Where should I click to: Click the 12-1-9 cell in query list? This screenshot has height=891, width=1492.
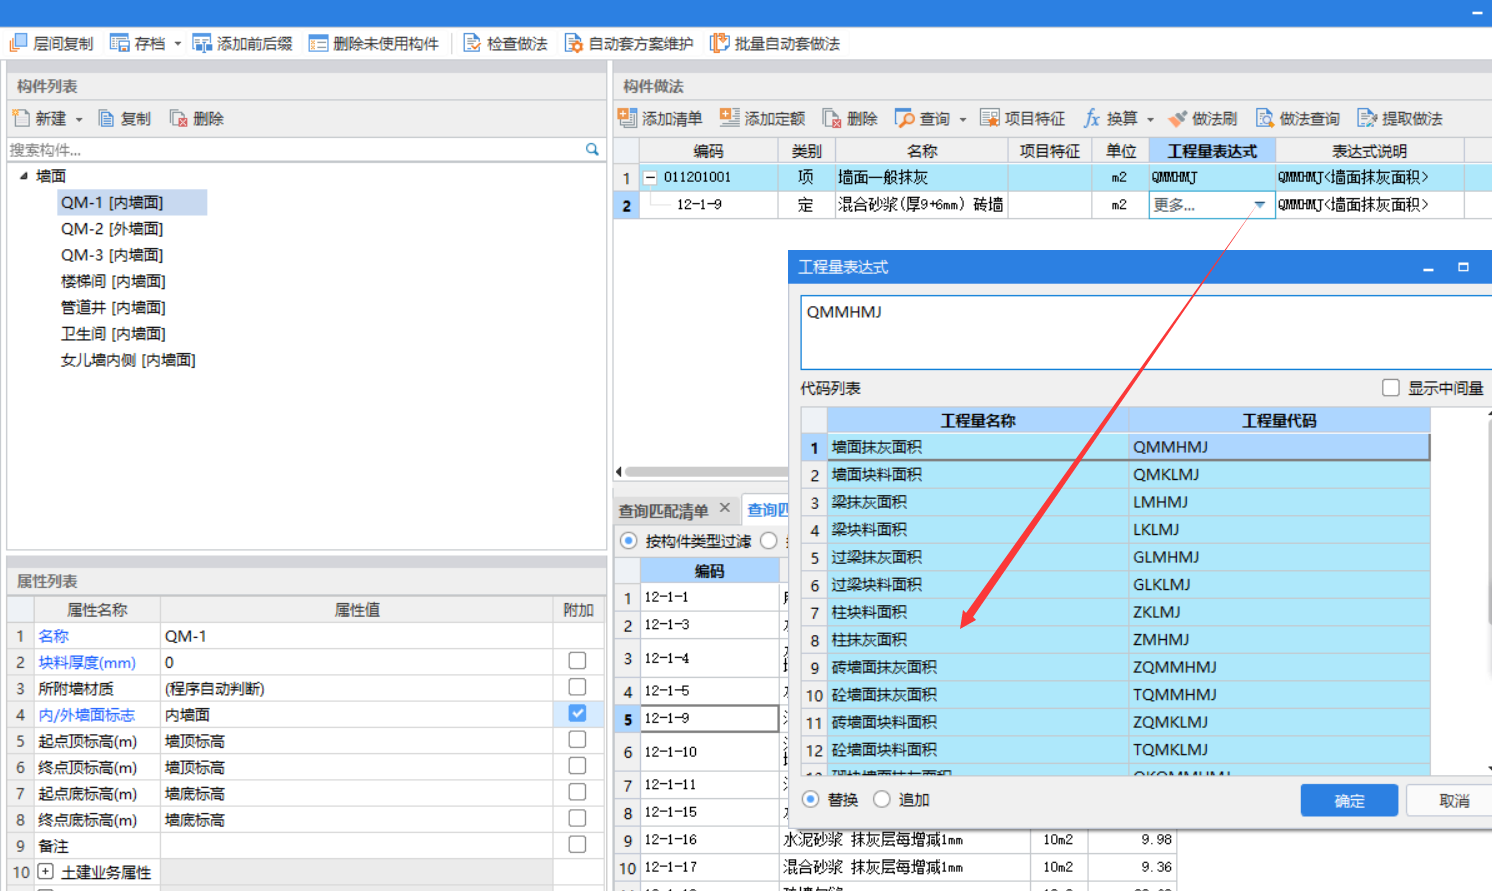[709, 718]
